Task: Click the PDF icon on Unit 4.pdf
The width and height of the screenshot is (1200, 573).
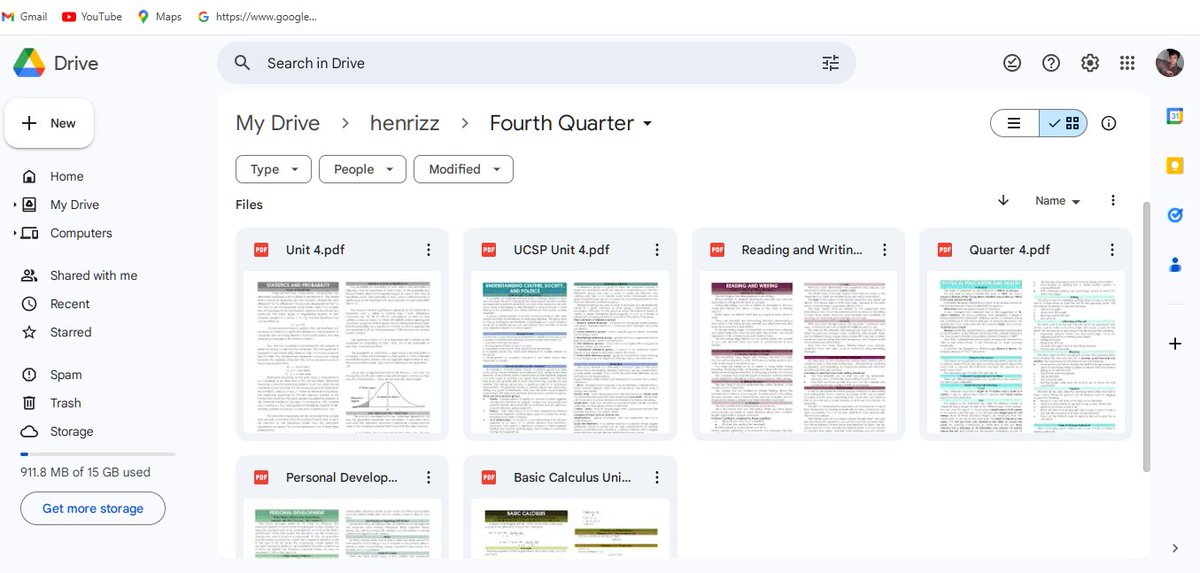Action: click(261, 250)
